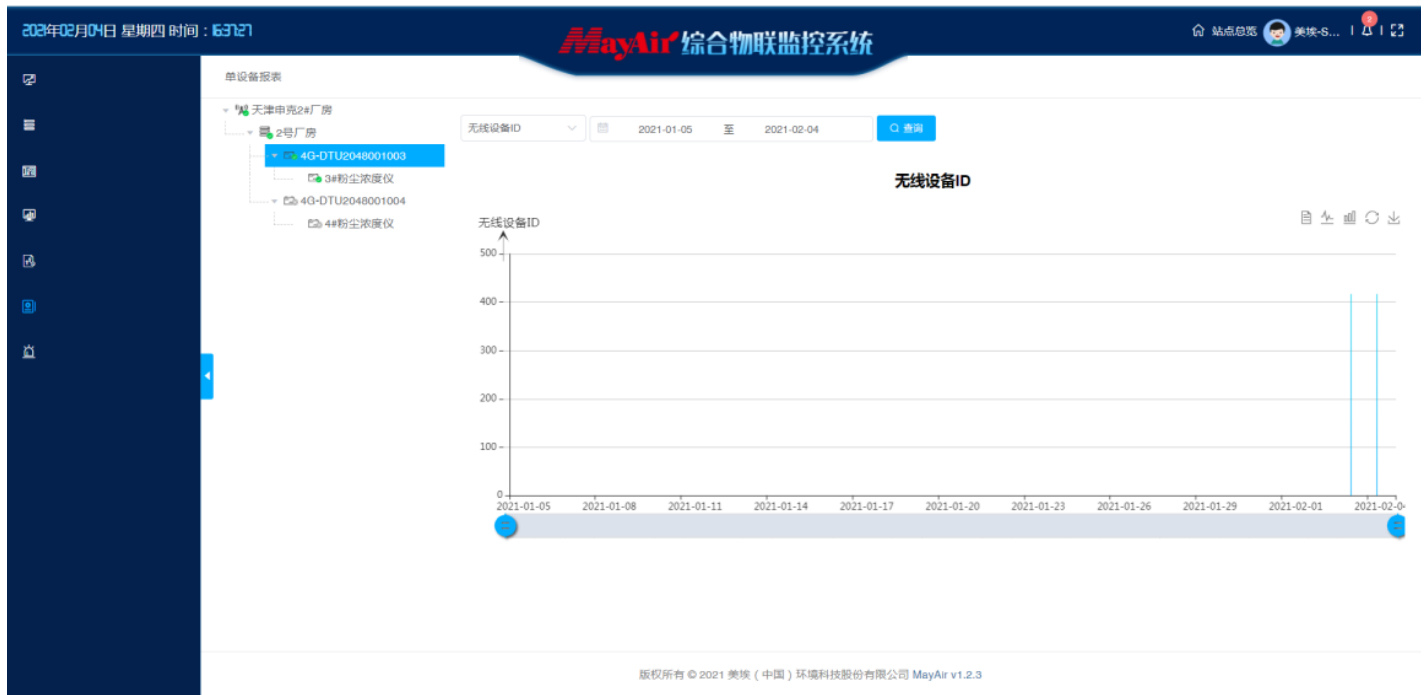Click the y-axis label 无线设备ID
This screenshot has height=695, width=1428.
pyautogui.click(x=509, y=222)
